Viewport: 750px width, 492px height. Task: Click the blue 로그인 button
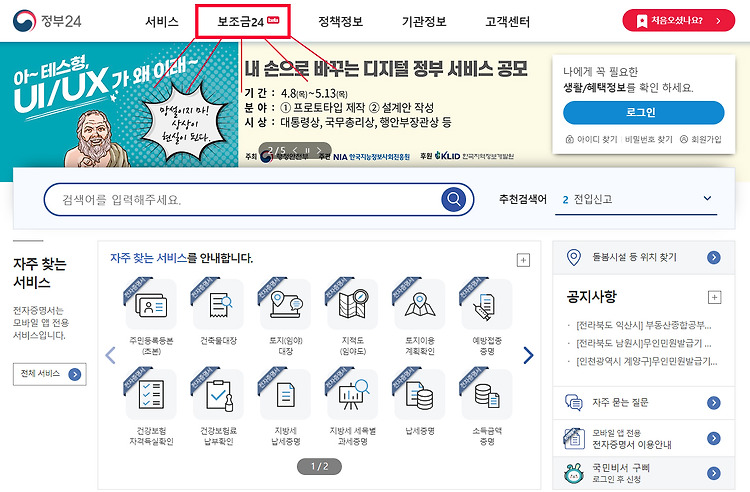(643, 113)
